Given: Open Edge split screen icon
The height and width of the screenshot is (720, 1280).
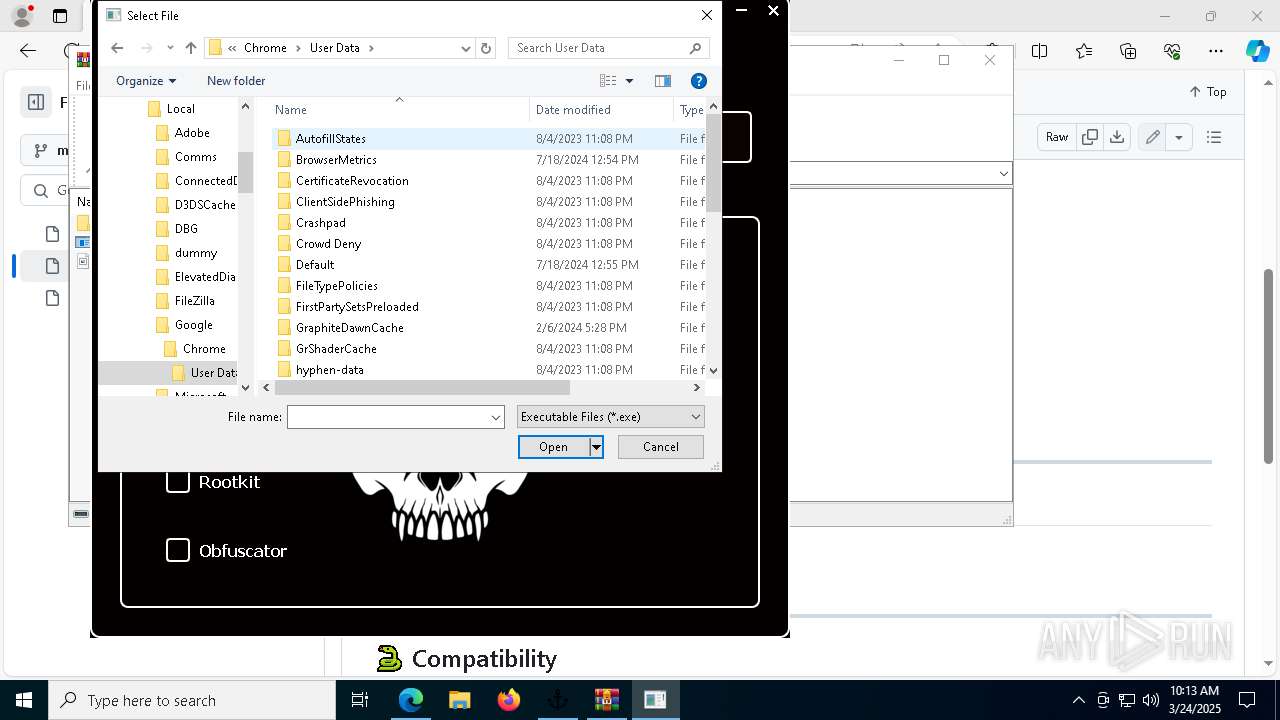Looking at the screenshot, I should tap(1040, 51).
